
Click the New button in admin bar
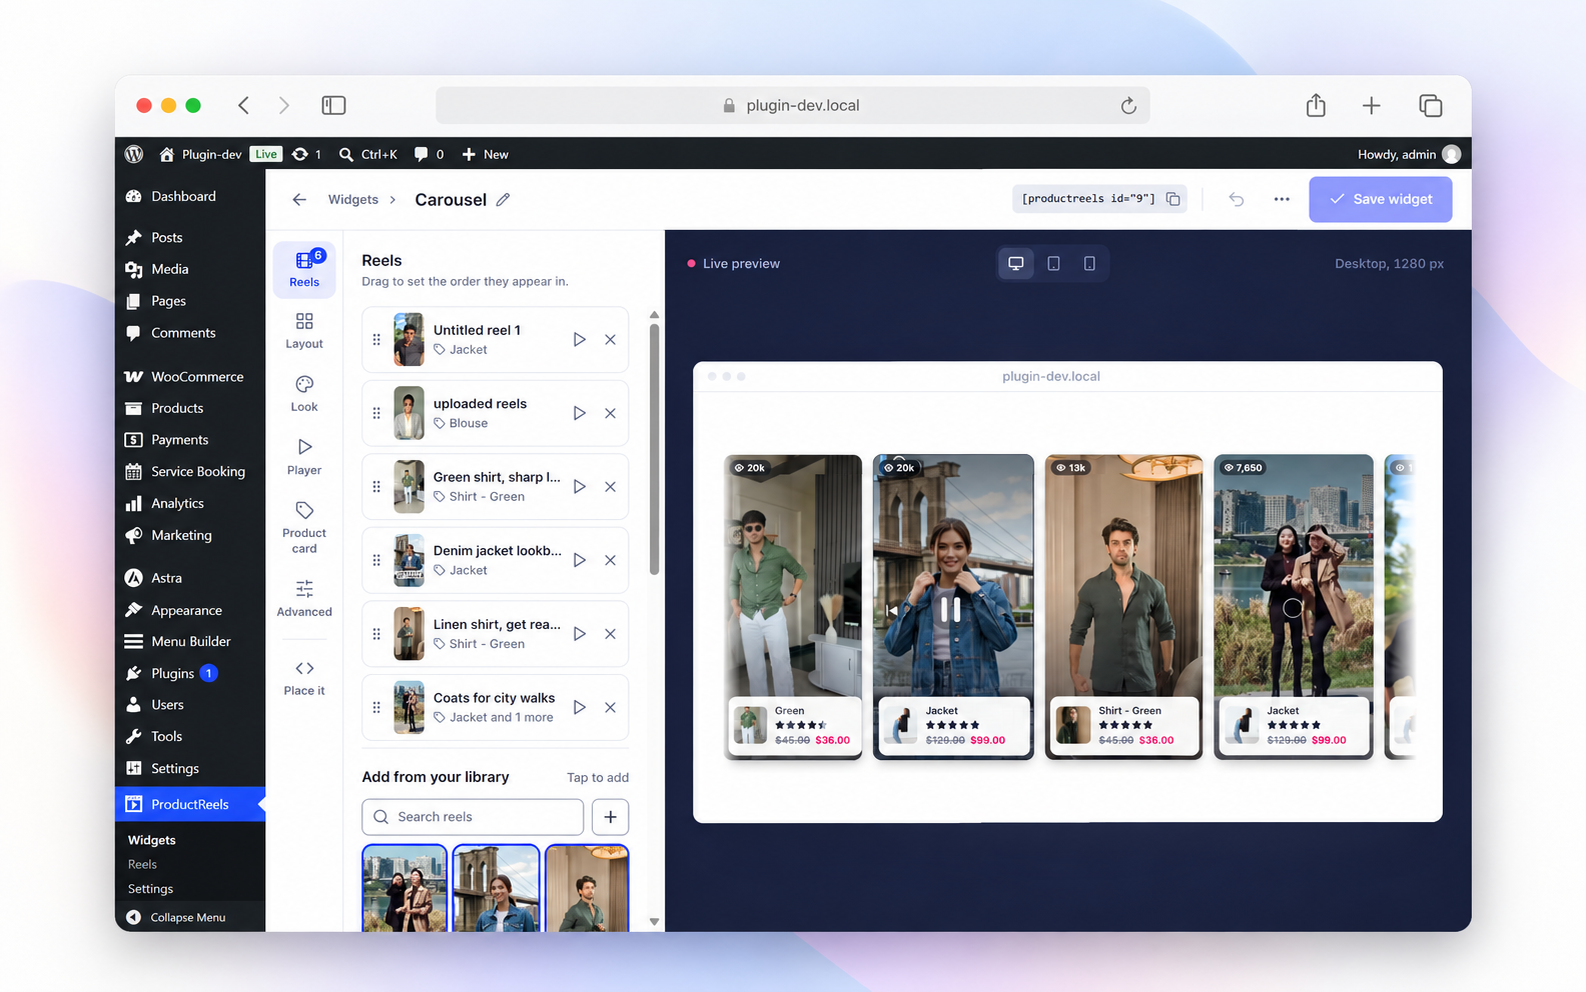coord(485,154)
